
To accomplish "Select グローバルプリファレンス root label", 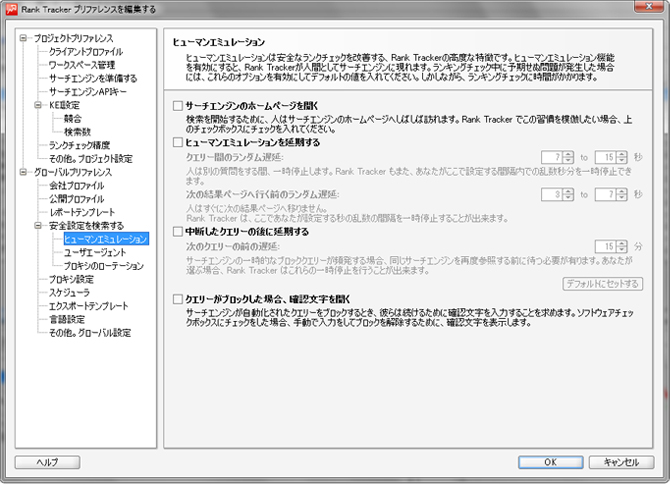I will pos(73,172).
